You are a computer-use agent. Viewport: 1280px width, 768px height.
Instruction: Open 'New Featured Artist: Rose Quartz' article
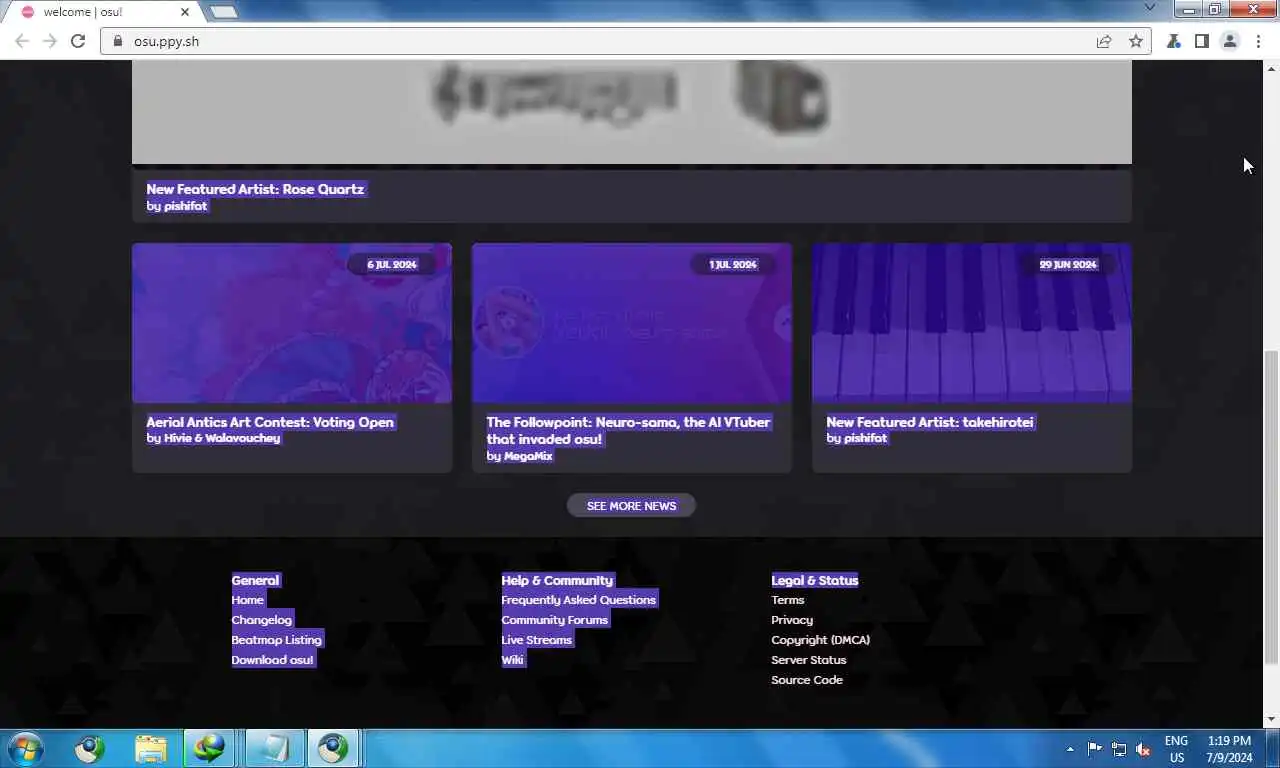click(255, 189)
